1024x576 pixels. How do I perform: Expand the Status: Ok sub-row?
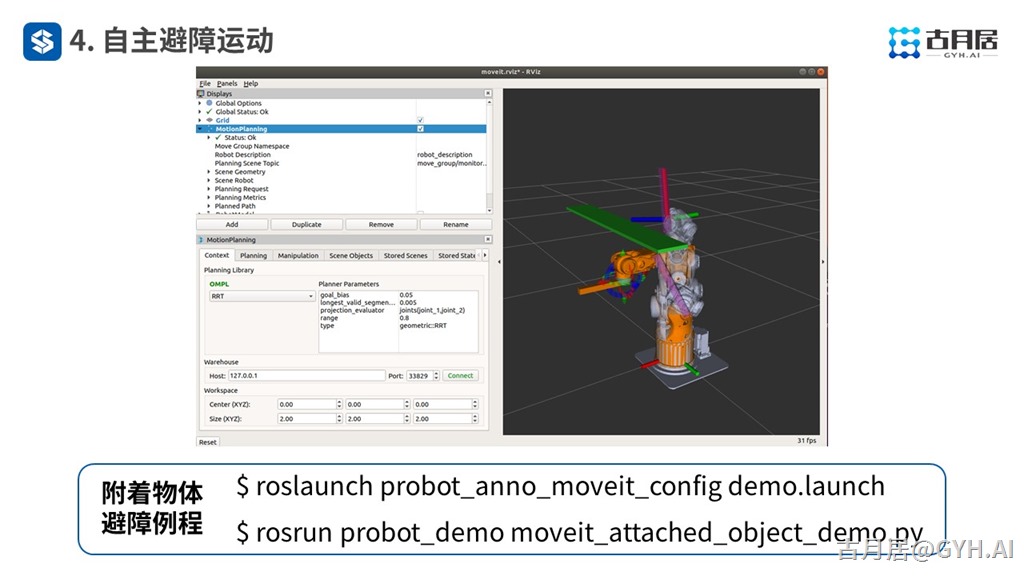point(209,138)
